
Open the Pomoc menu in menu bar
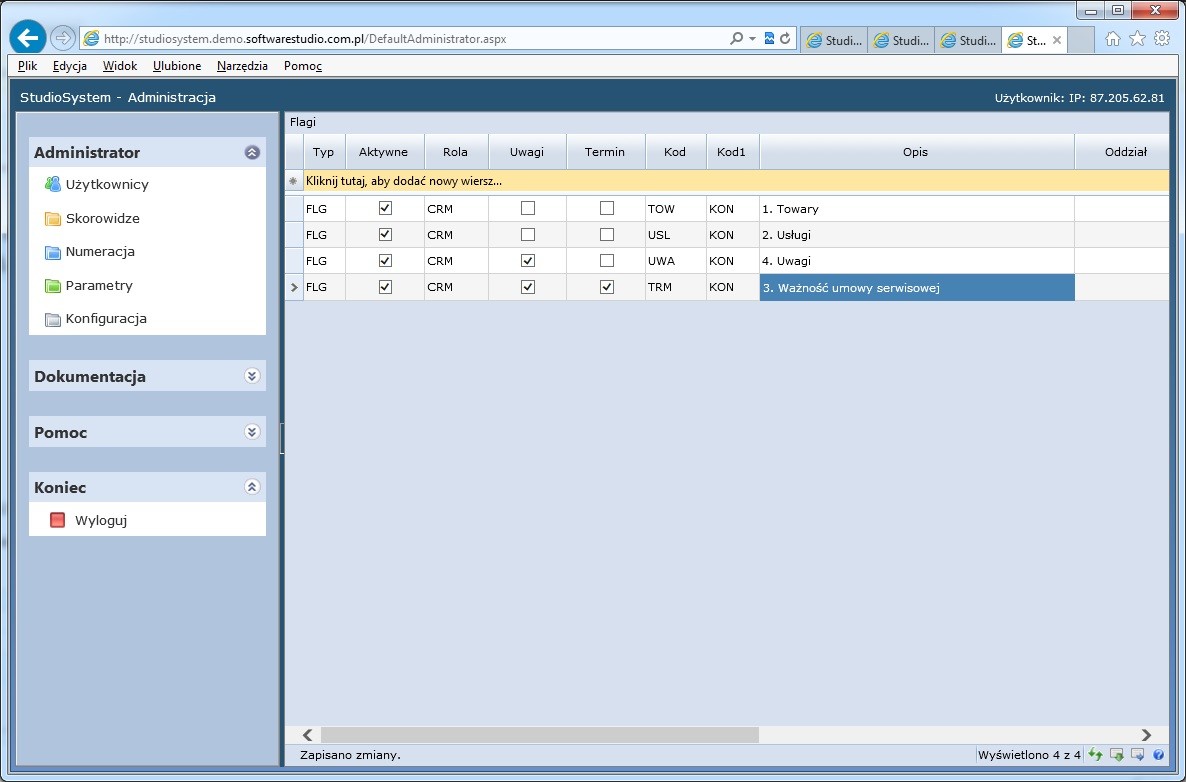pos(303,66)
